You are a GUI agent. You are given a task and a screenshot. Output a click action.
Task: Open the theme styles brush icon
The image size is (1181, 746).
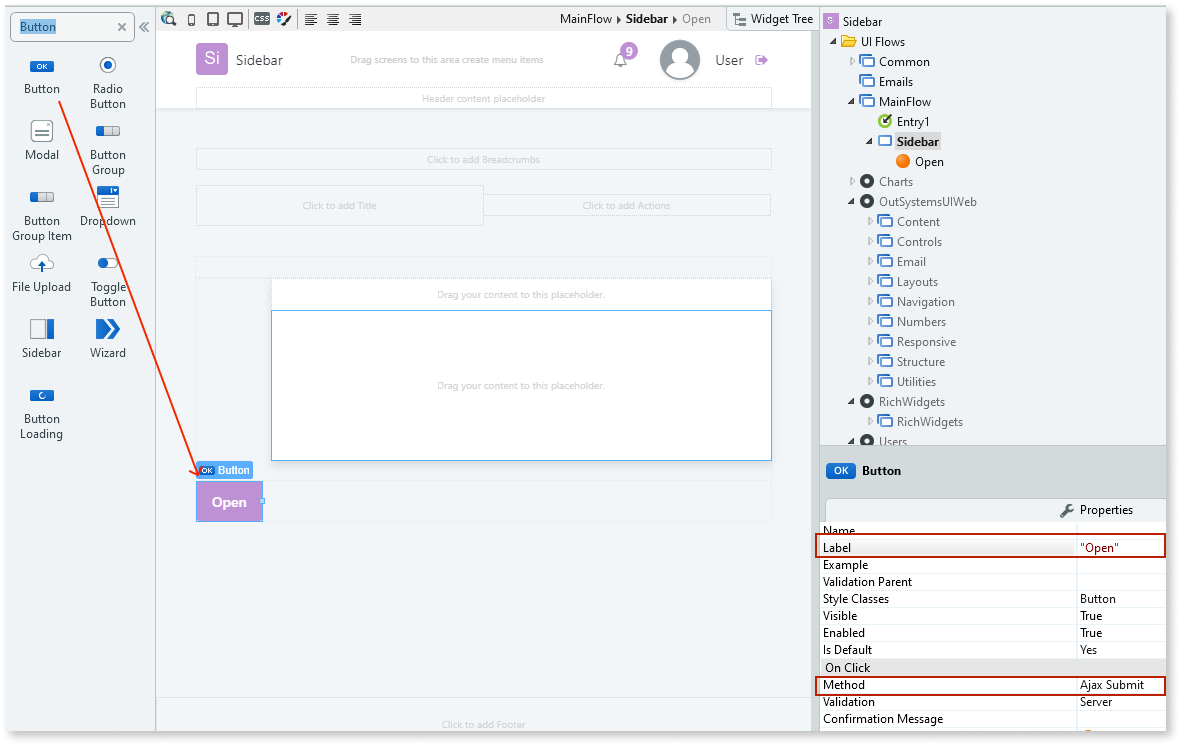284,18
